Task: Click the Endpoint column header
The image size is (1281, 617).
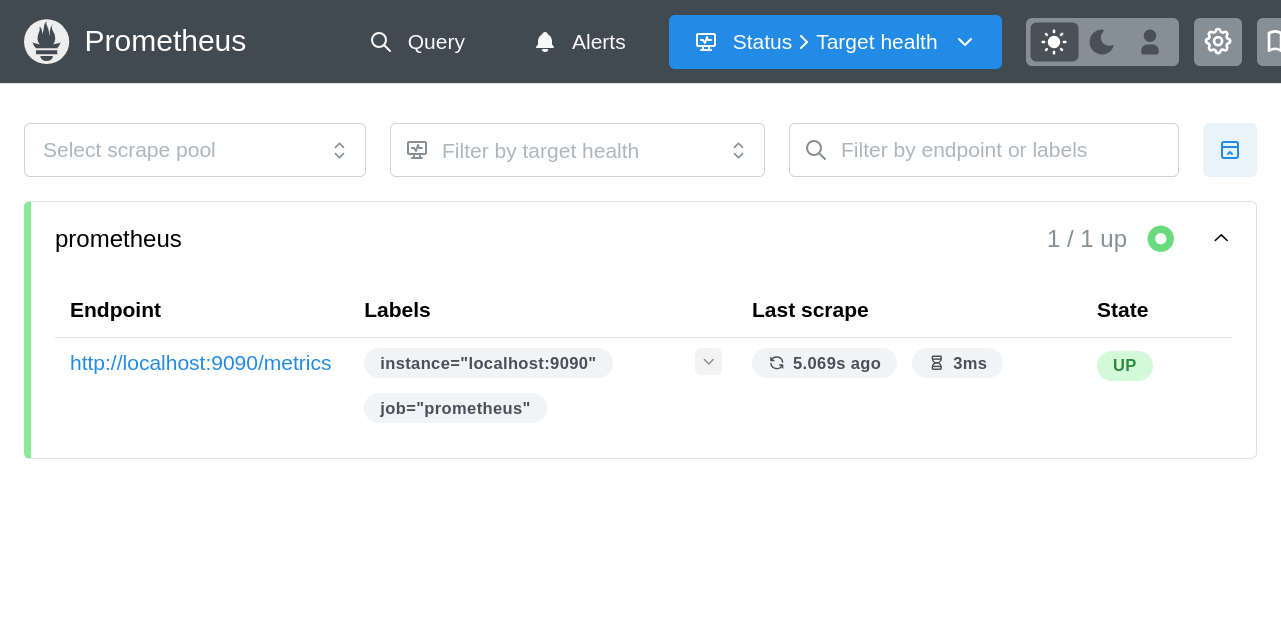Action: click(x=115, y=310)
